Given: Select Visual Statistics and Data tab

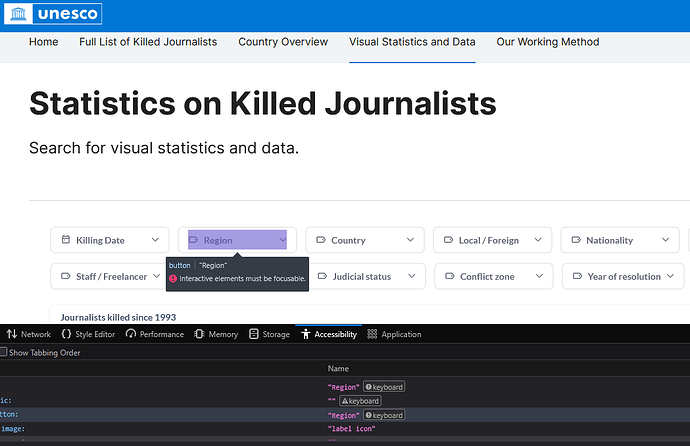Looking at the screenshot, I should pos(412,42).
